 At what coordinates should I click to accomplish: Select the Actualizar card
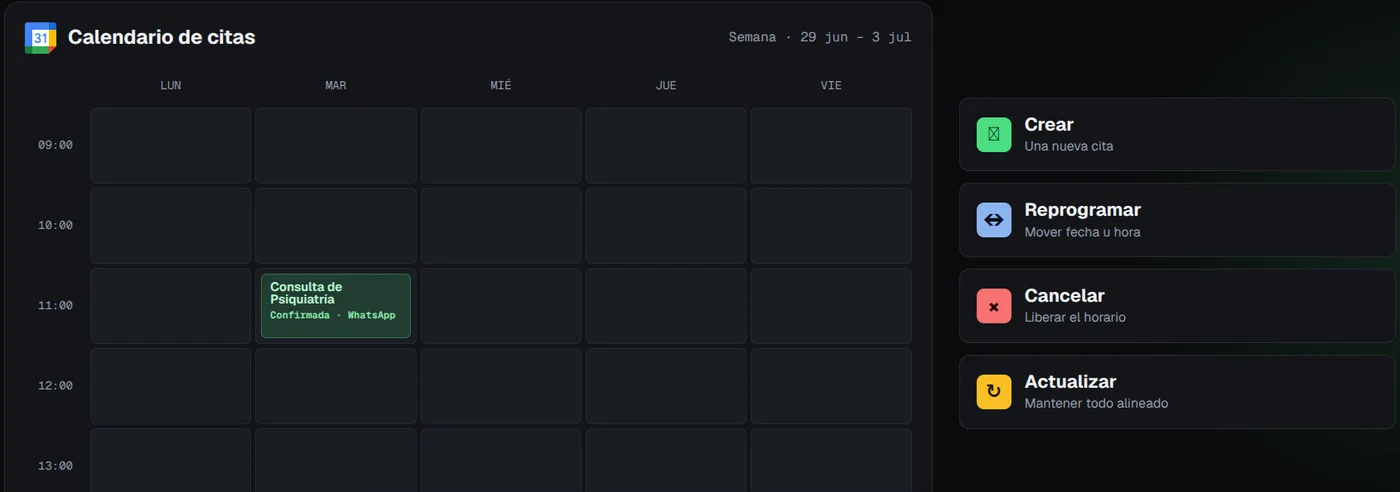[1177, 392]
